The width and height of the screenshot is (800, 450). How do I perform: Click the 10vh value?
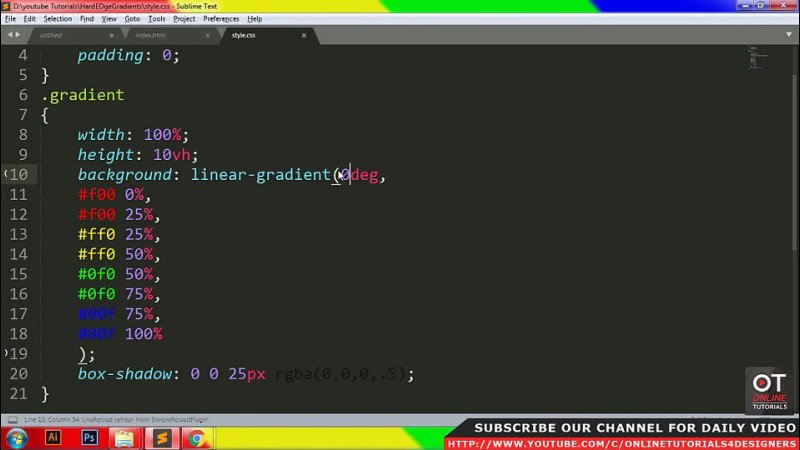pos(171,155)
